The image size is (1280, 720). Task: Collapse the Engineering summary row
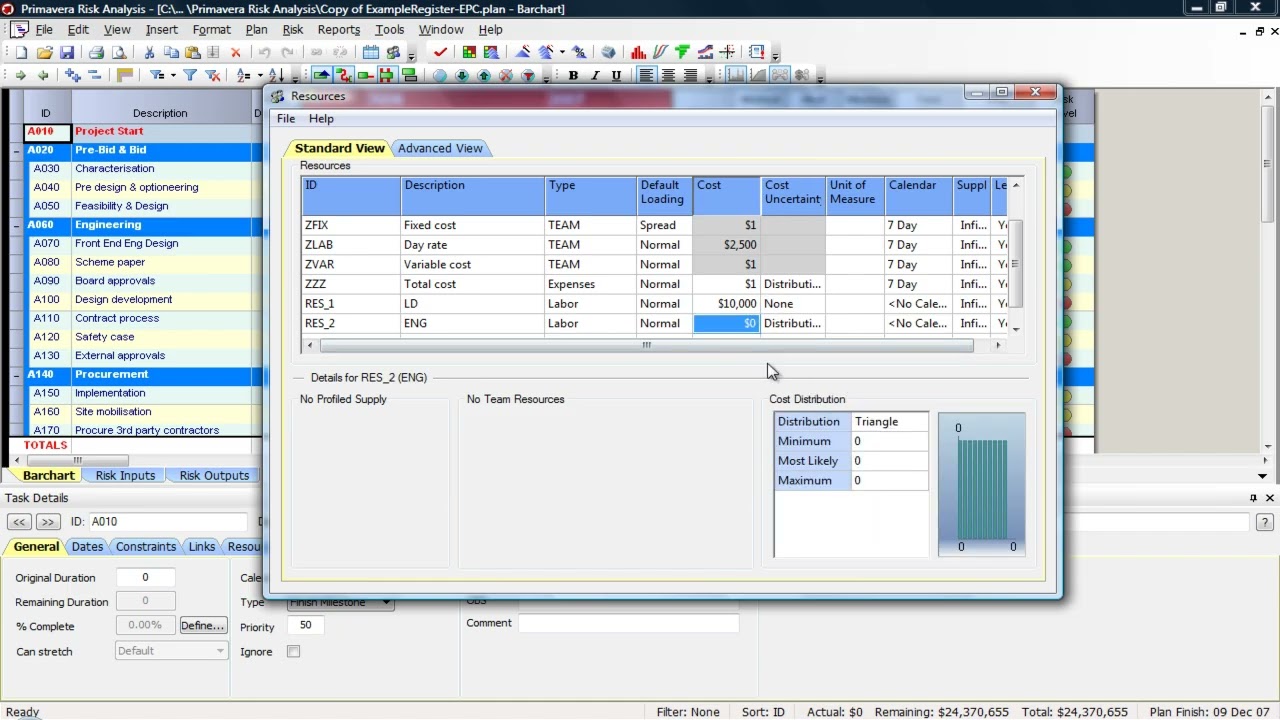coord(16,225)
